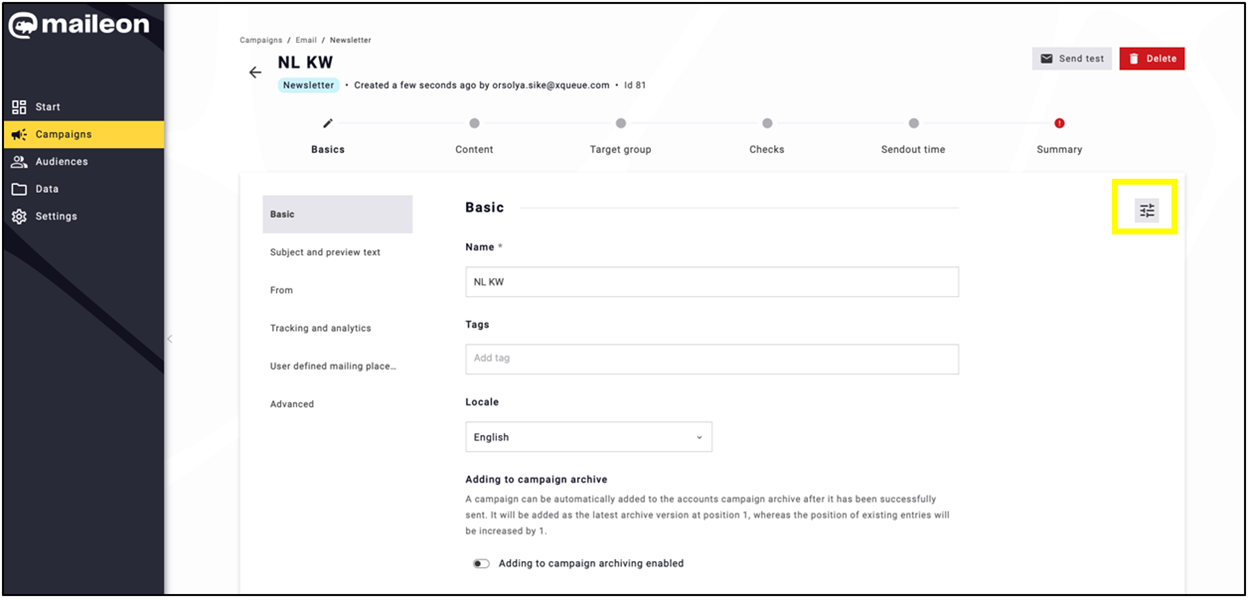Open the Data section icon
The height and width of the screenshot is (600, 1248).
(17, 188)
